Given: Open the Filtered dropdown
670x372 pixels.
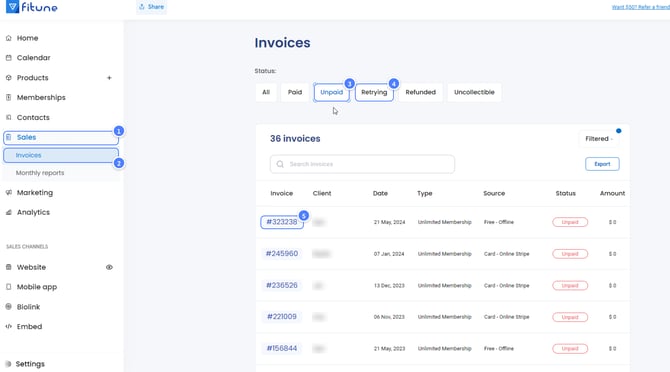Looking at the screenshot, I should 599,139.
